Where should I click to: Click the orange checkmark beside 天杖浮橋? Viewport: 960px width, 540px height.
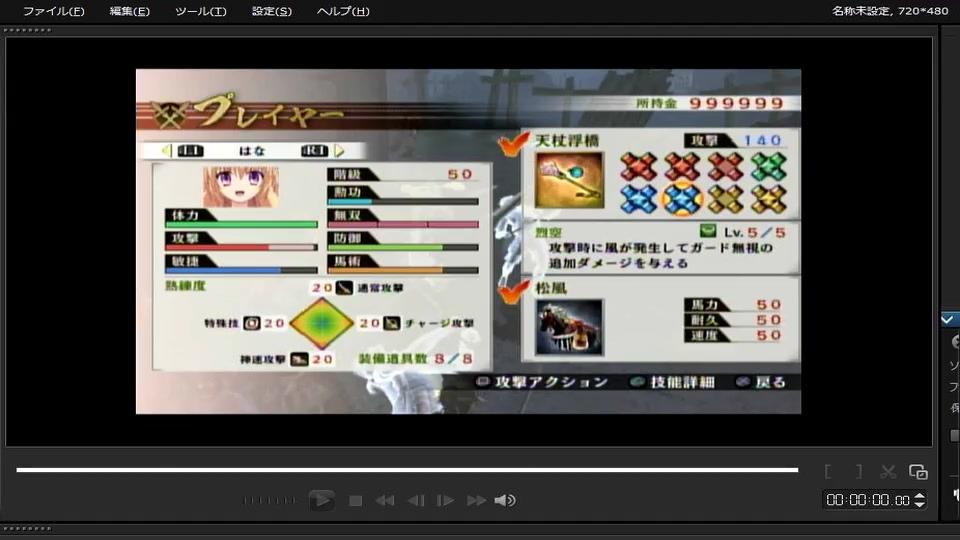(x=513, y=143)
